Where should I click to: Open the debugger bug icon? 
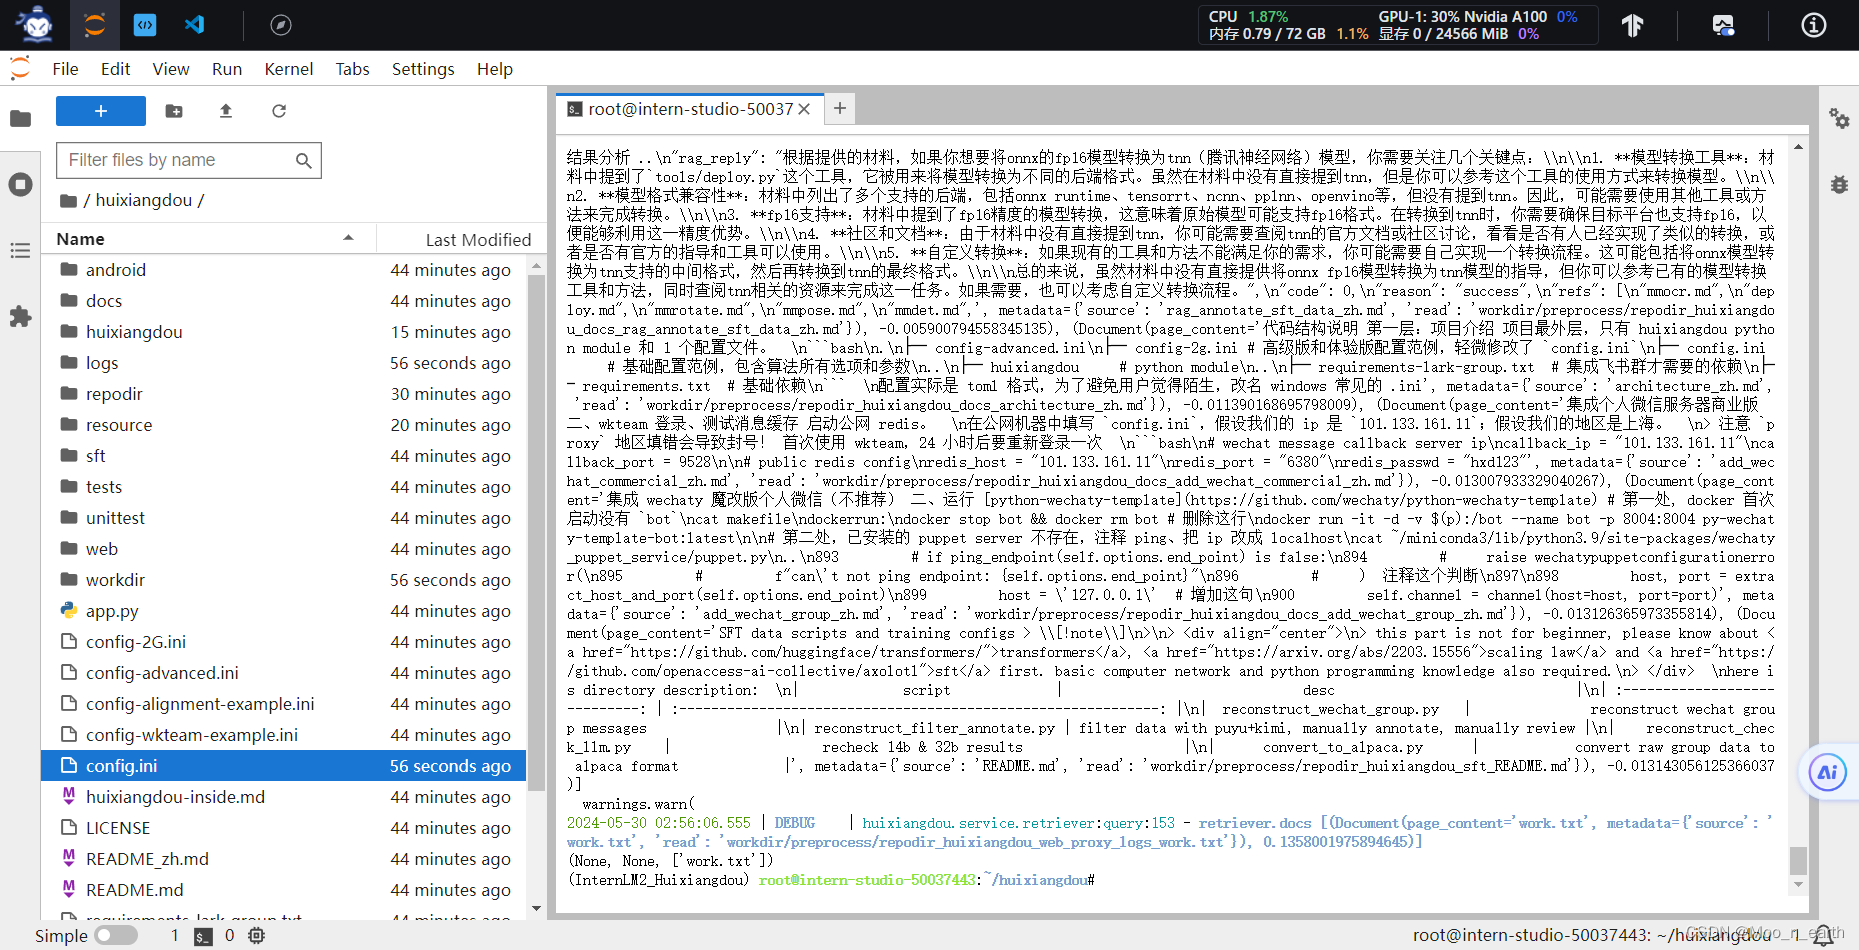pos(1839,184)
